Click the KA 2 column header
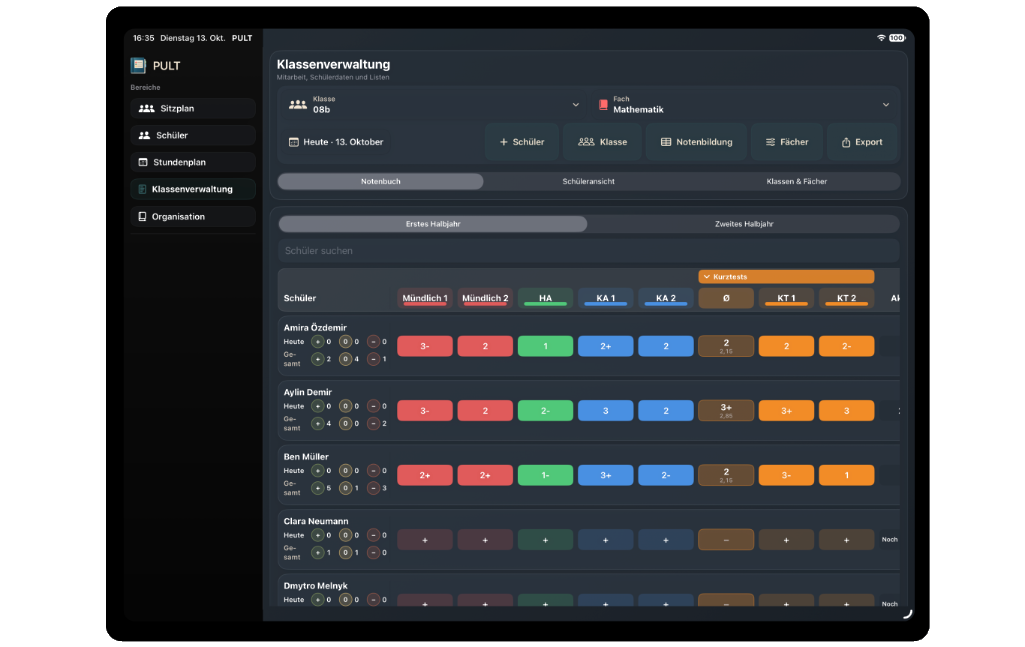The width and height of the screenshot is (1025, 647). click(665, 298)
